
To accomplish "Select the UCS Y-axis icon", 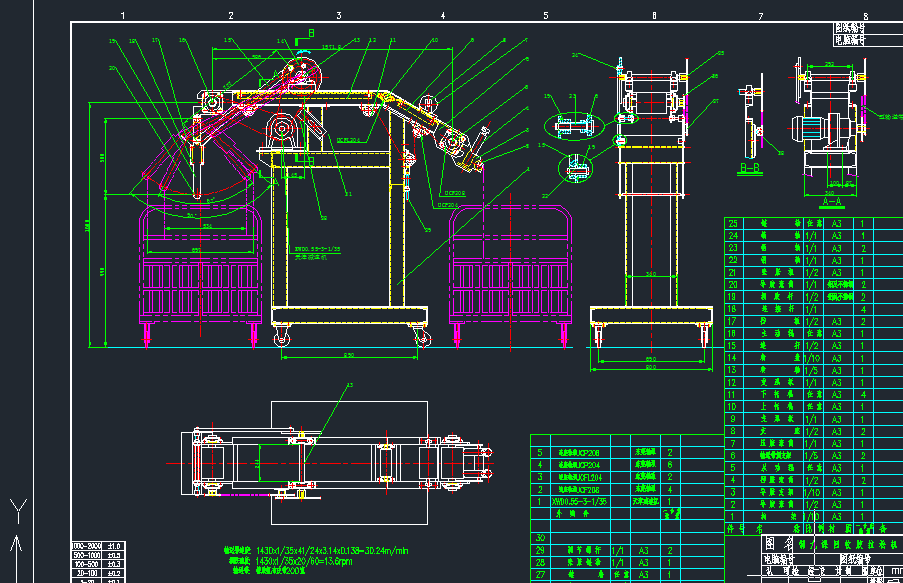I will pos(18,511).
